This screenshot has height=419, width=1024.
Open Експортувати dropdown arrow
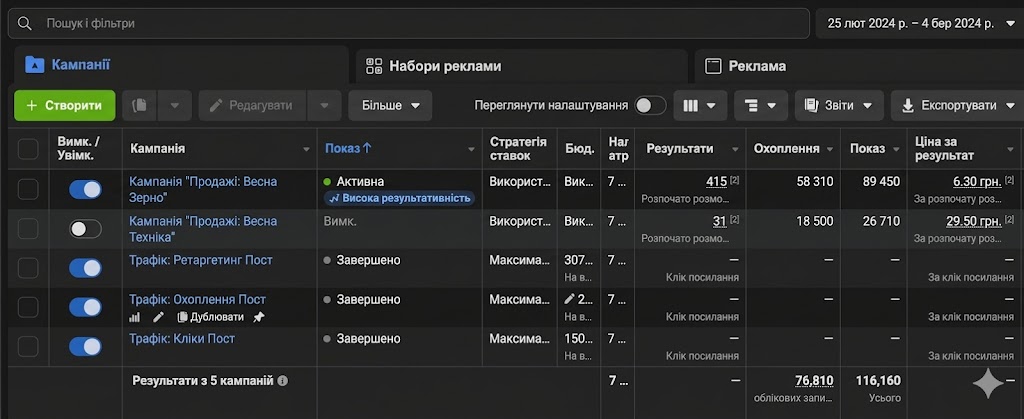point(1010,106)
